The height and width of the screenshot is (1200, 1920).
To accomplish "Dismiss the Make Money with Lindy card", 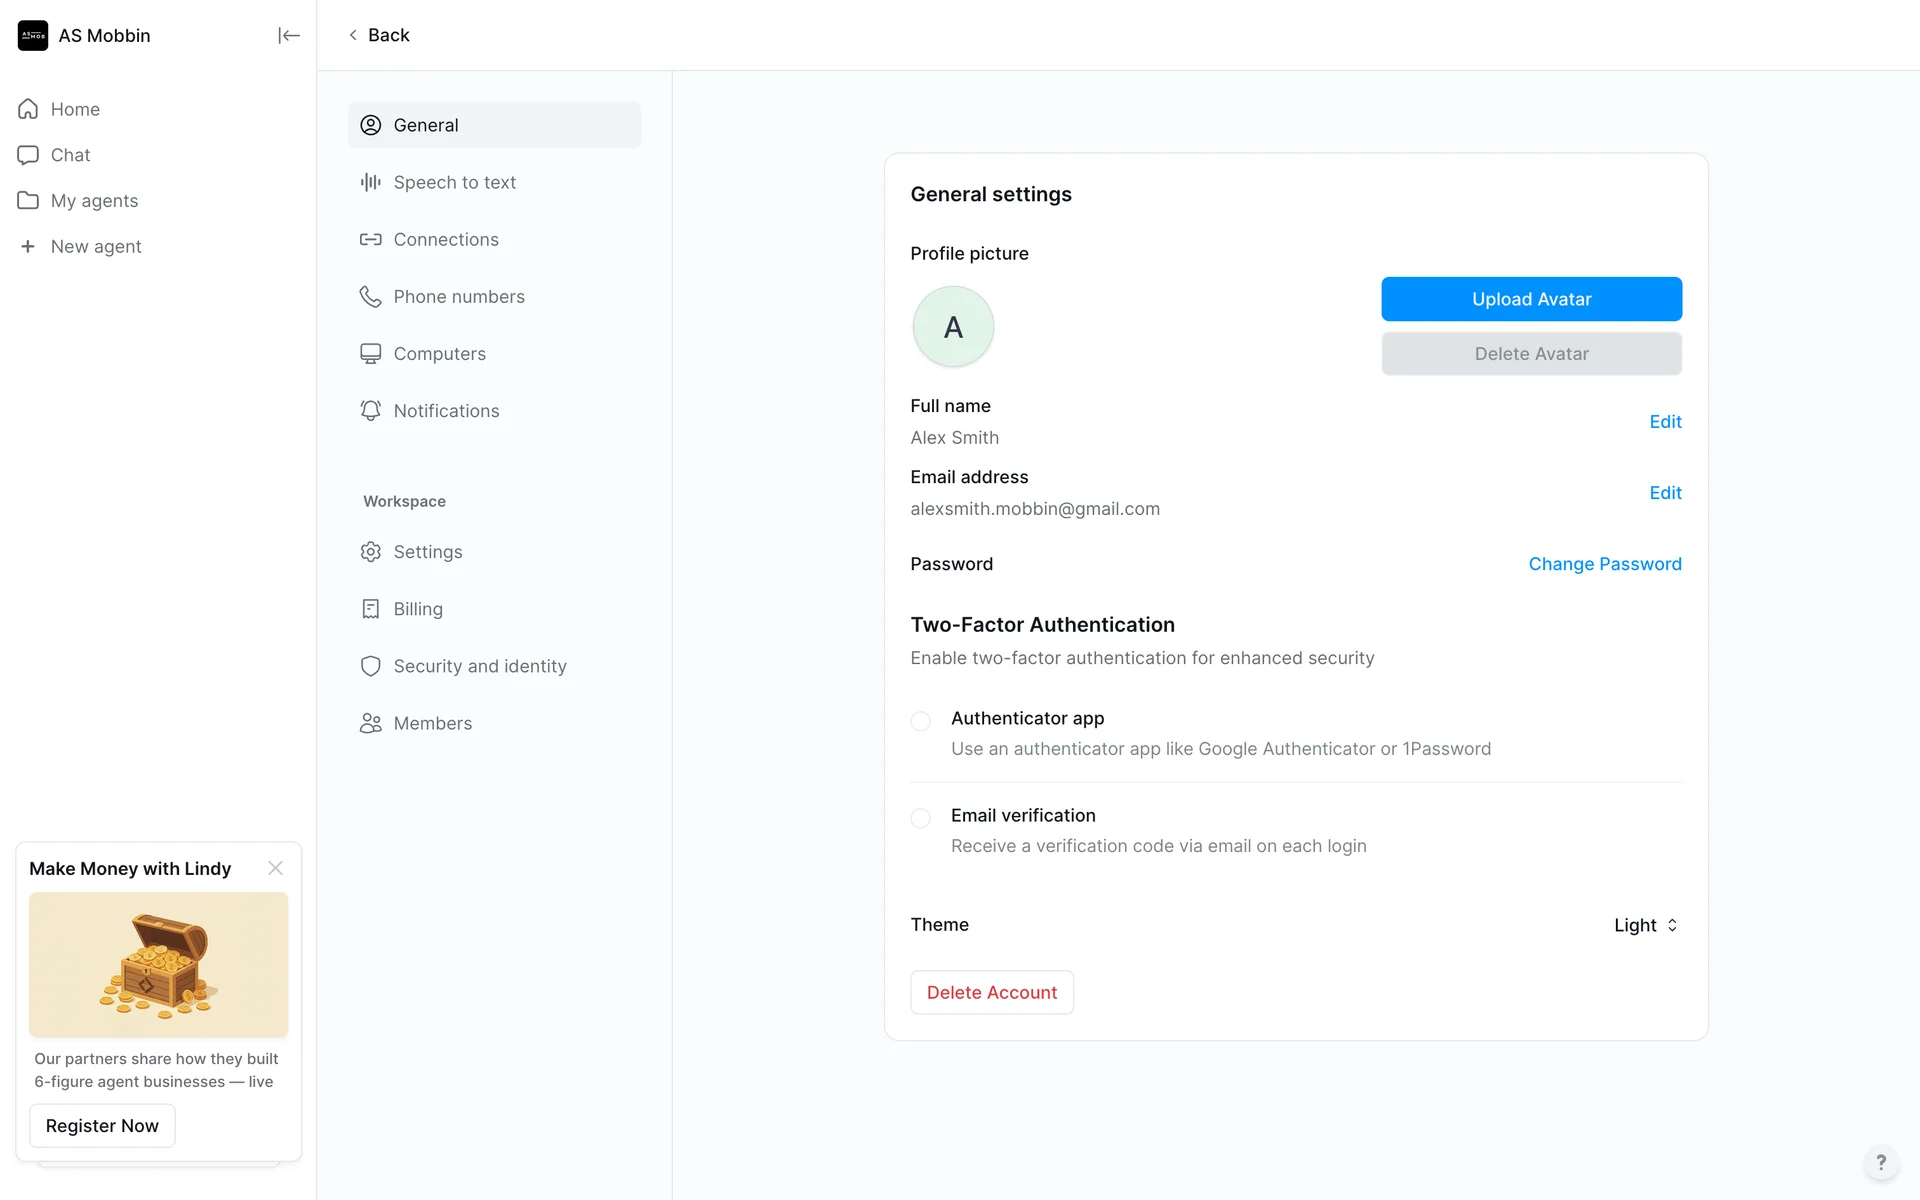I will pyautogui.click(x=275, y=868).
